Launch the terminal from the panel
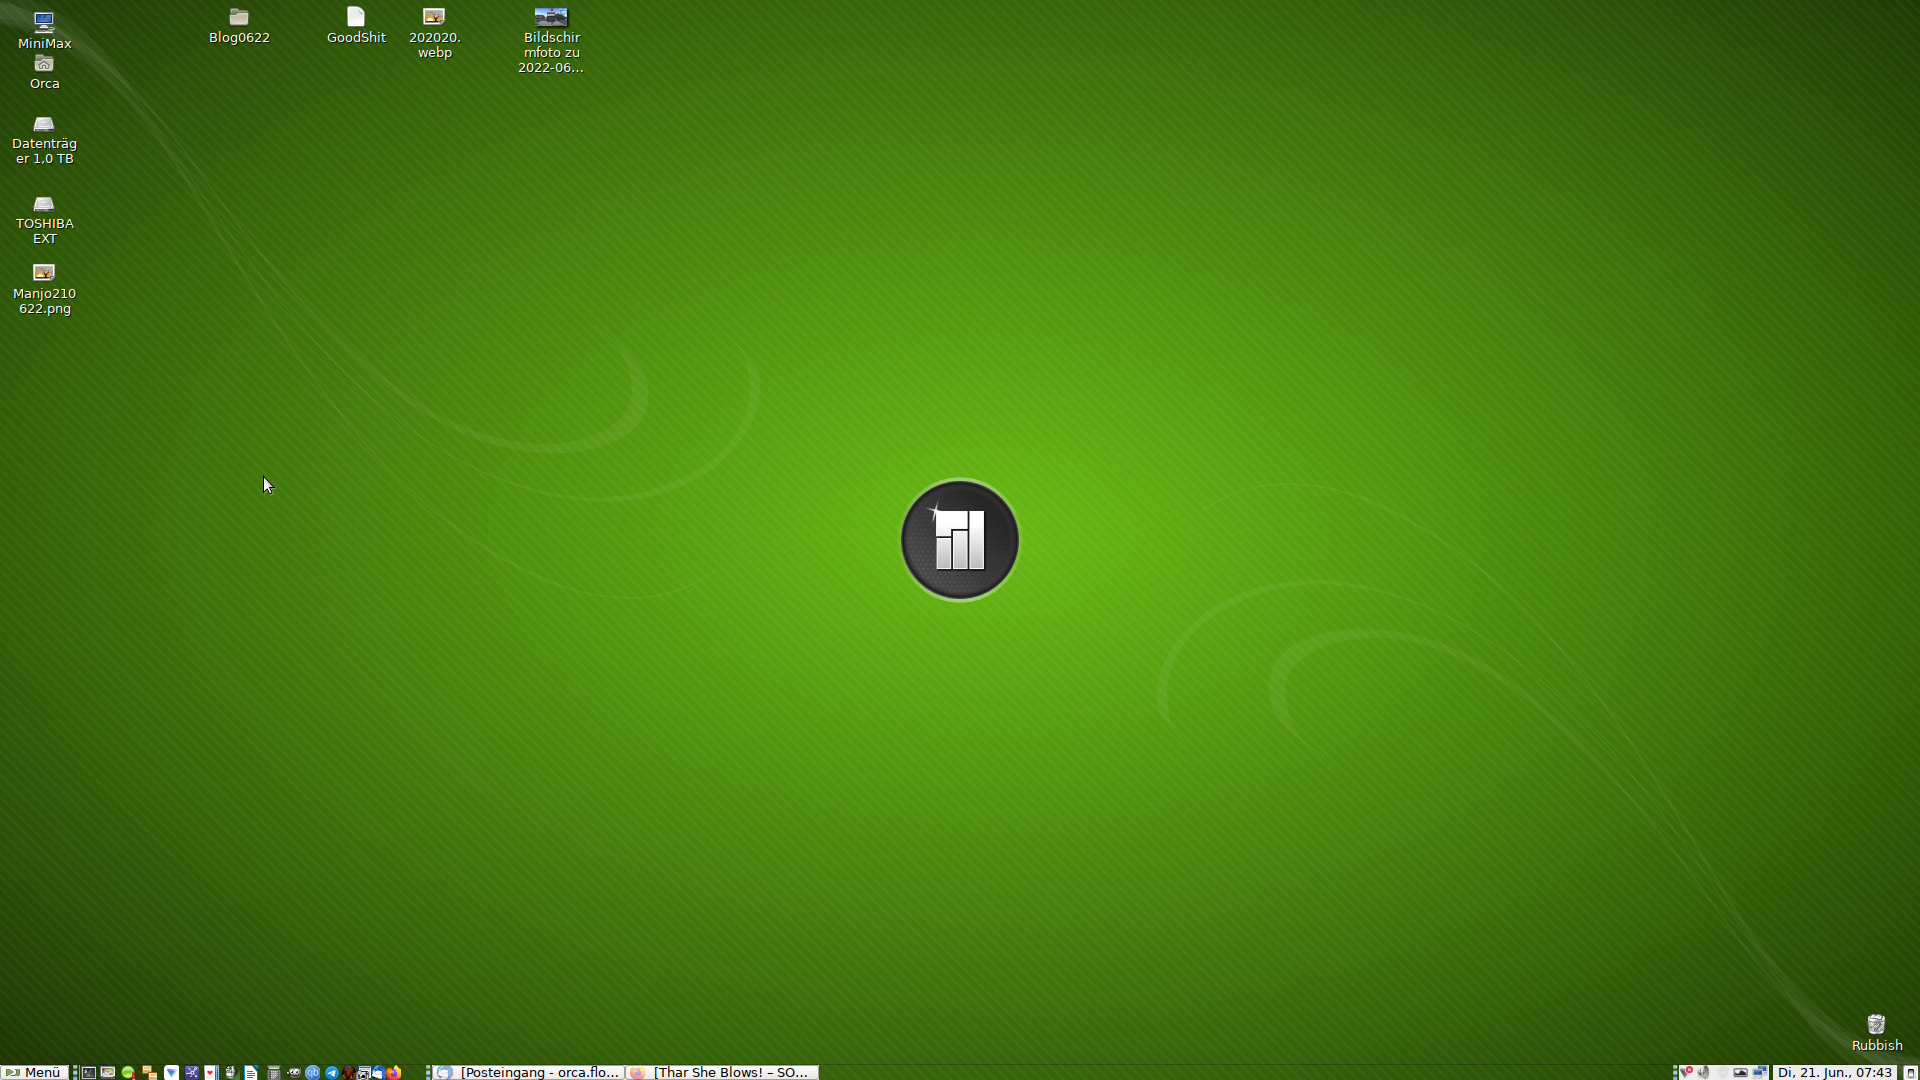Screen dimensions: 1920x1080 tap(89, 1072)
